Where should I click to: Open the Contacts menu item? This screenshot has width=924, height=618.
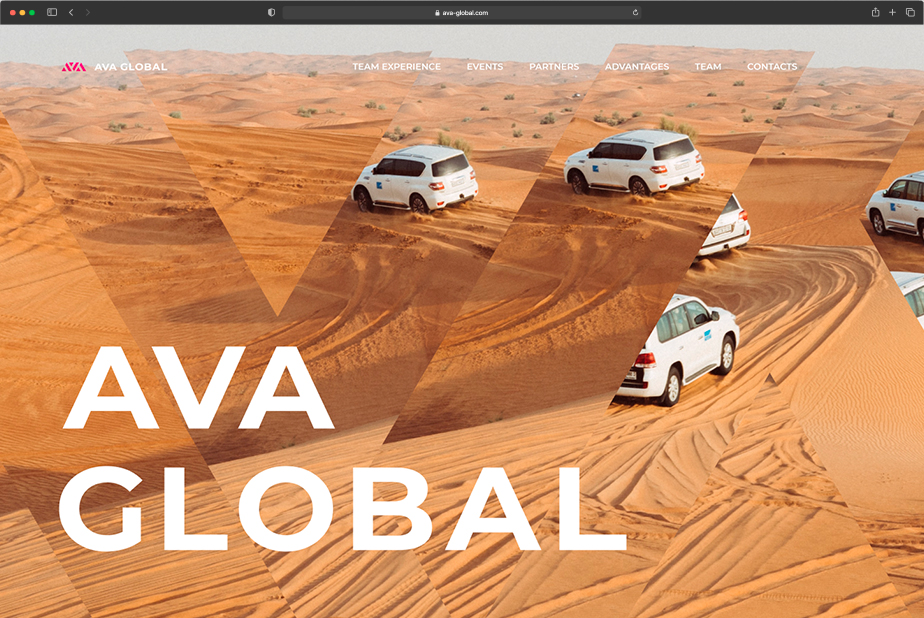(x=772, y=67)
